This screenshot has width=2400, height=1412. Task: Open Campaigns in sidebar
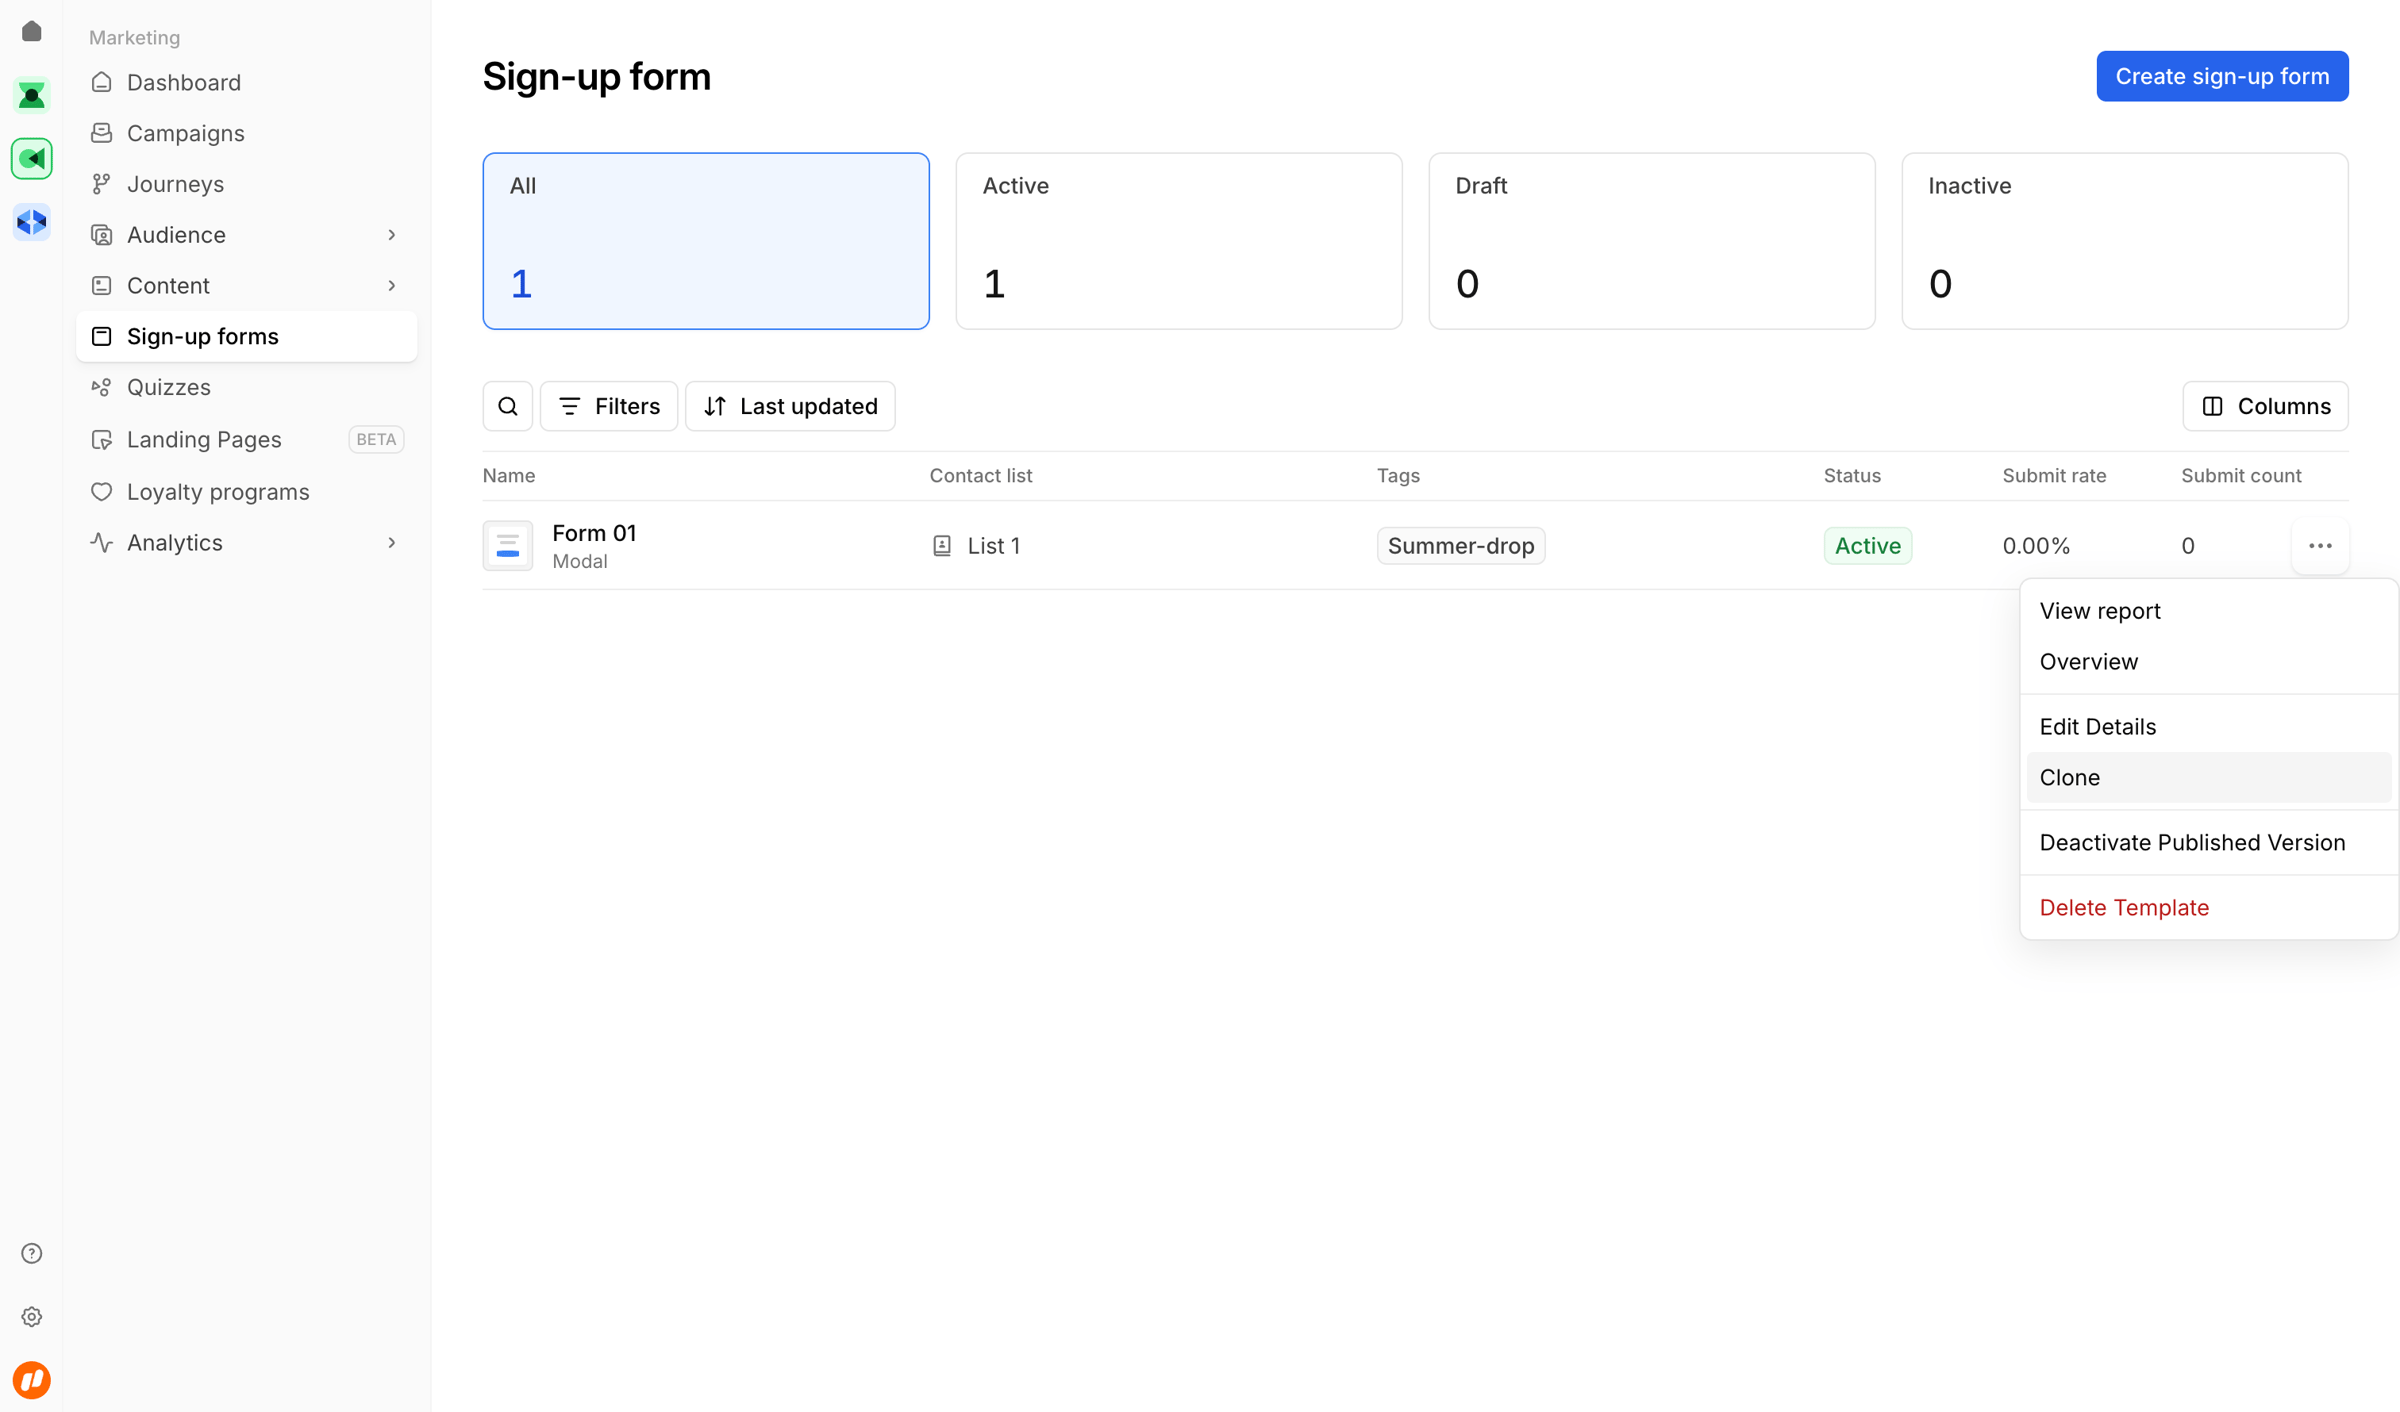click(246, 133)
